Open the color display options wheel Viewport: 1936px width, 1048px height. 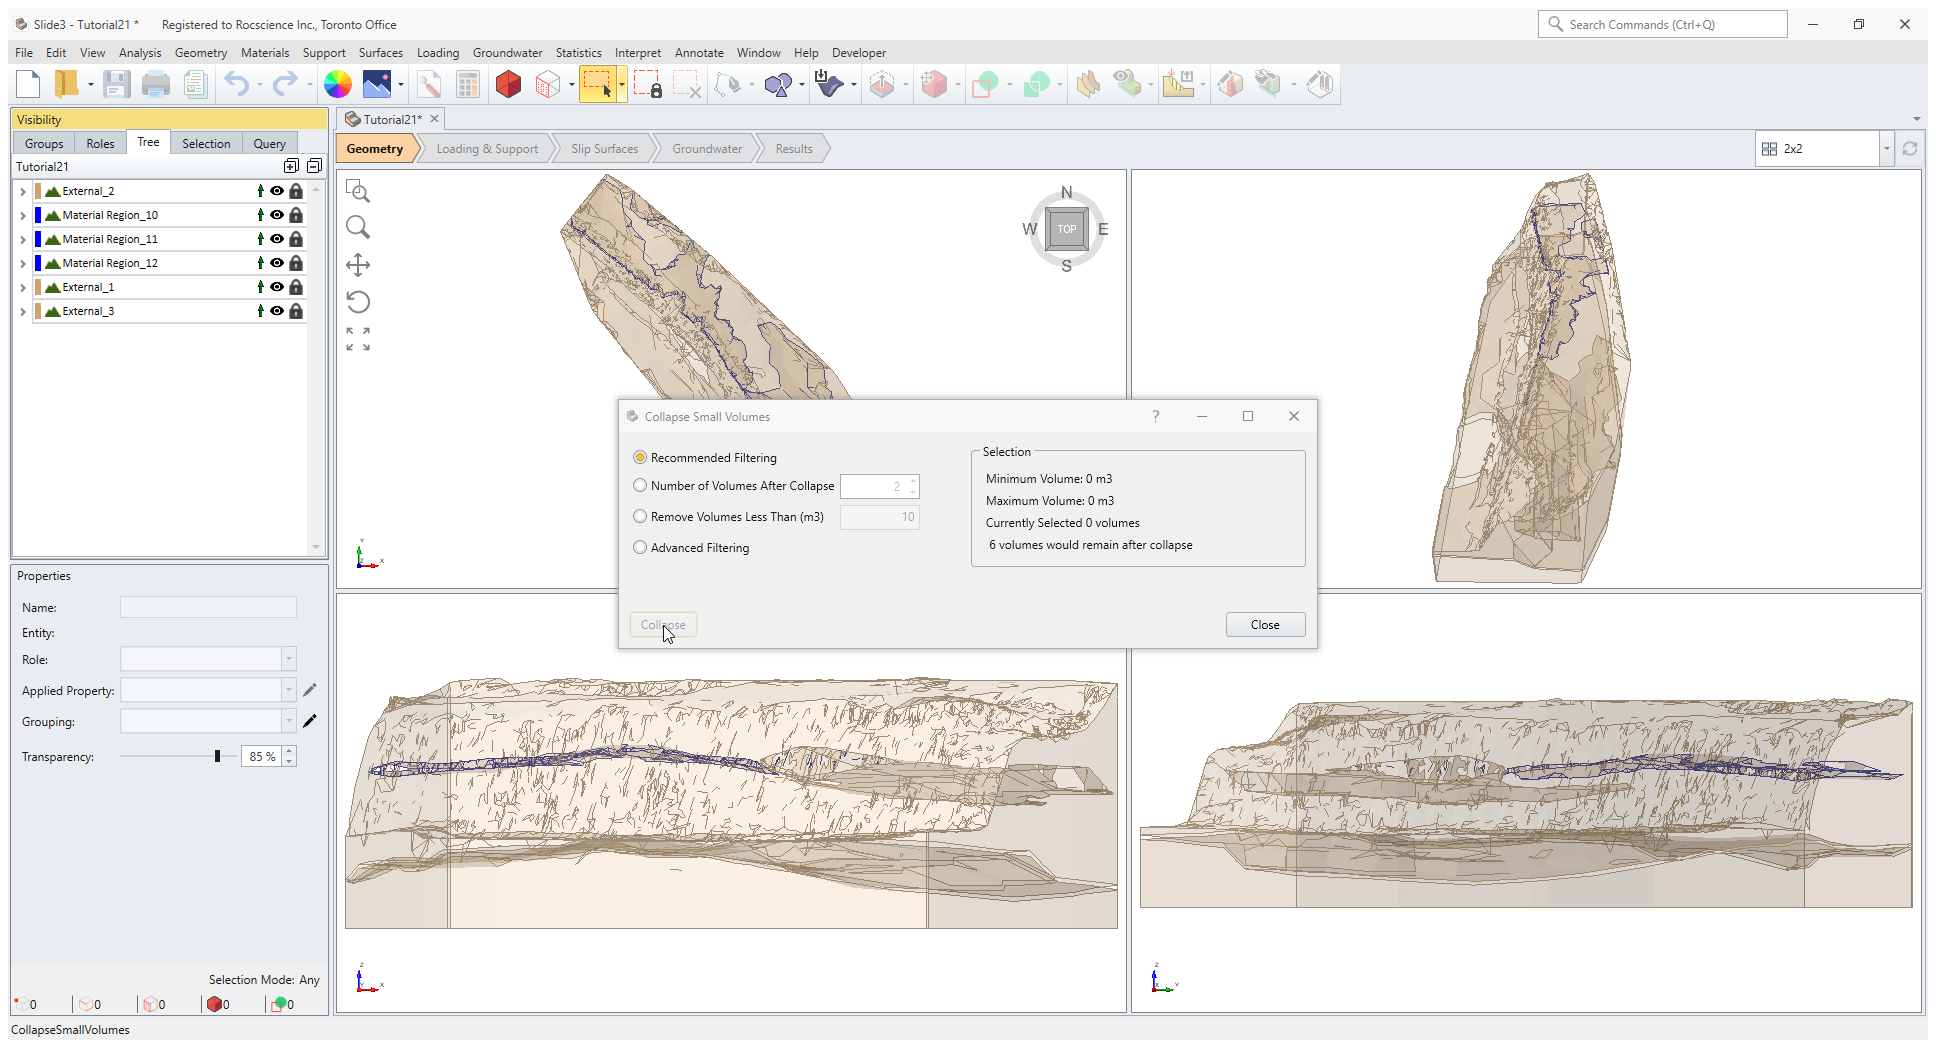click(338, 84)
